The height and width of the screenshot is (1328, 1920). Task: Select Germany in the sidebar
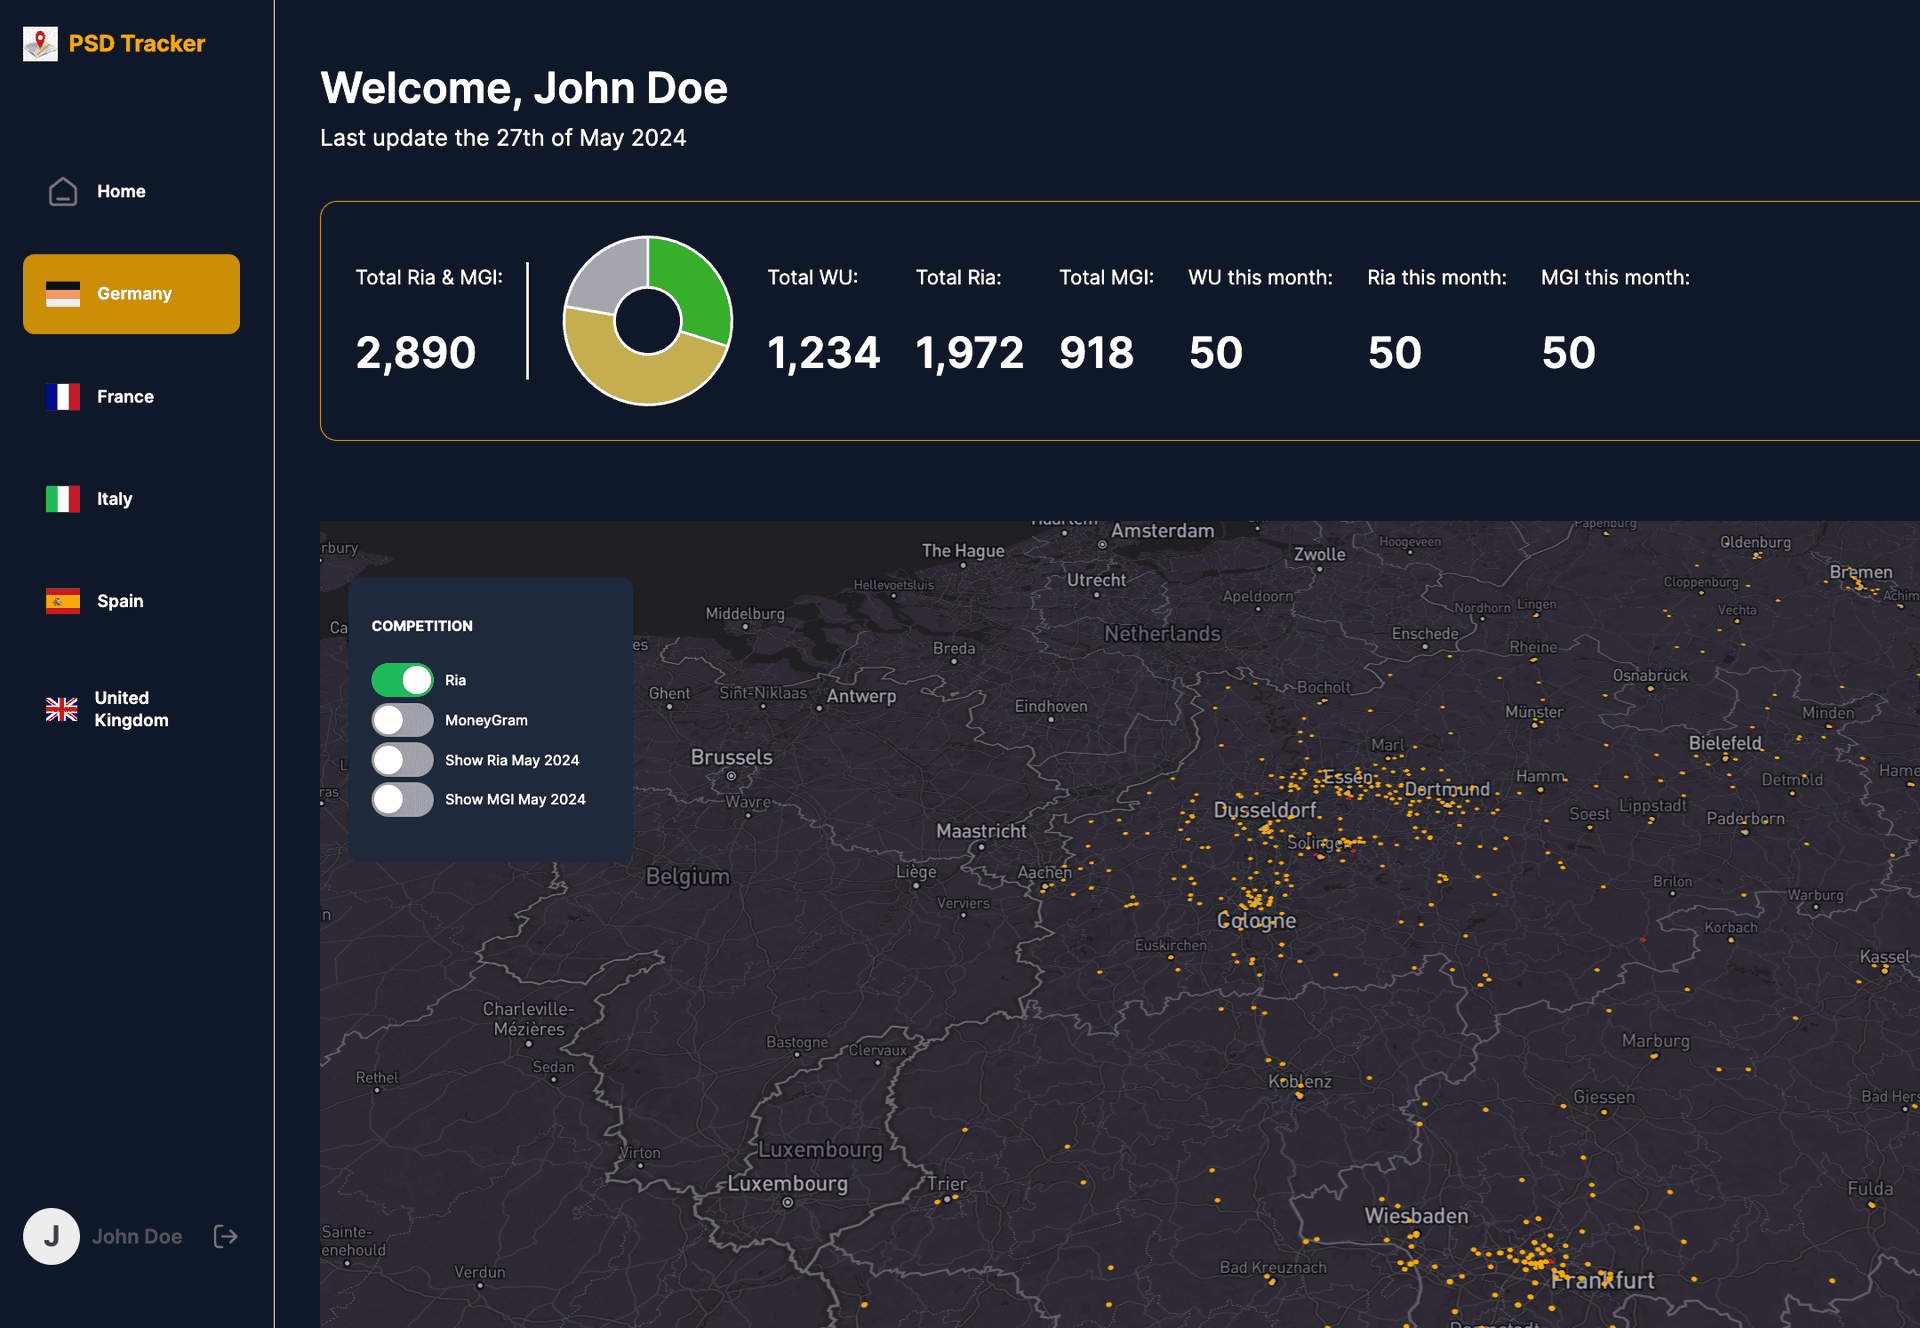(x=131, y=294)
